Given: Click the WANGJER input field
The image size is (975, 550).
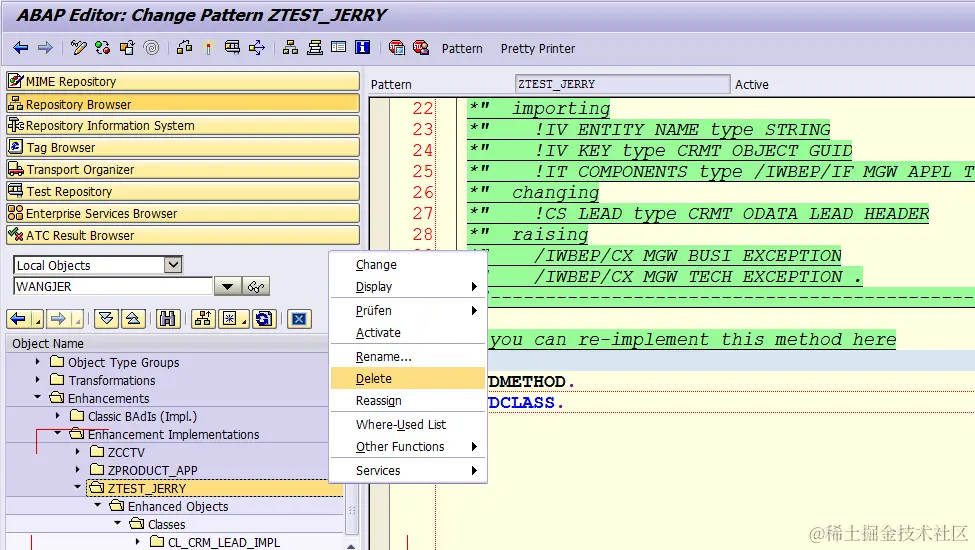Looking at the screenshot, I should point(113,286).
